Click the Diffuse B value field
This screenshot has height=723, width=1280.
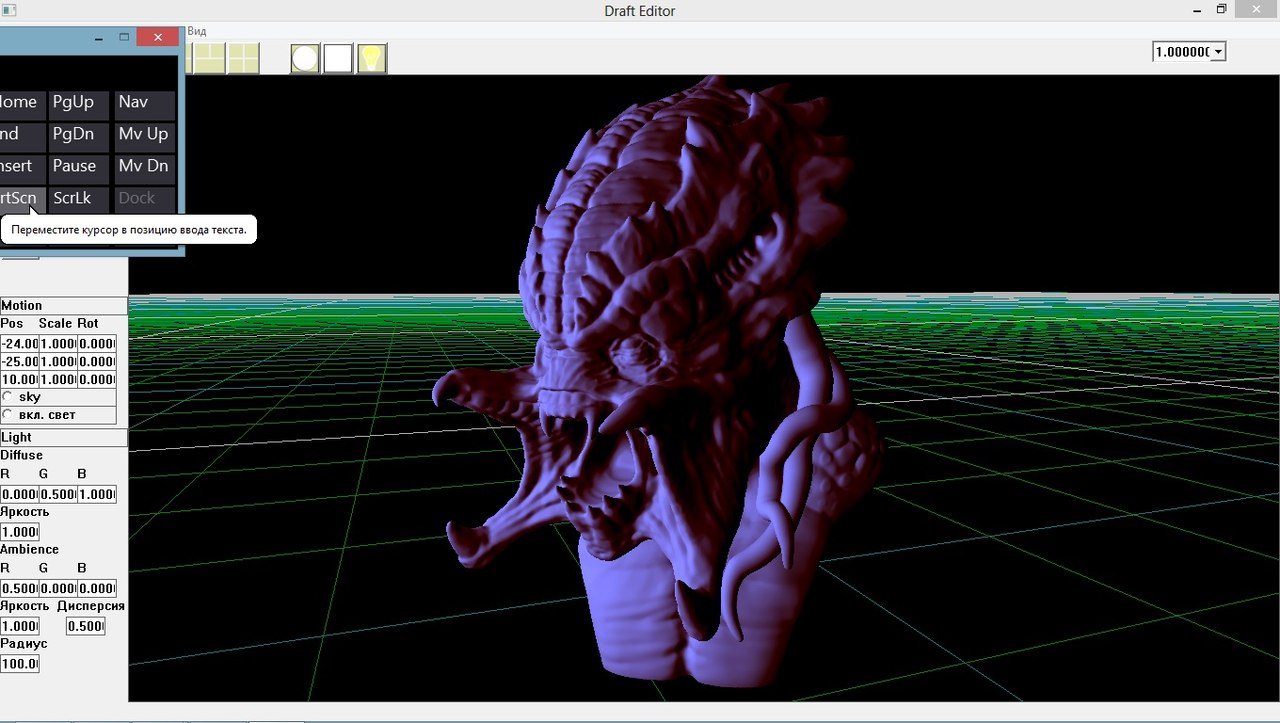tap(97, 494)
